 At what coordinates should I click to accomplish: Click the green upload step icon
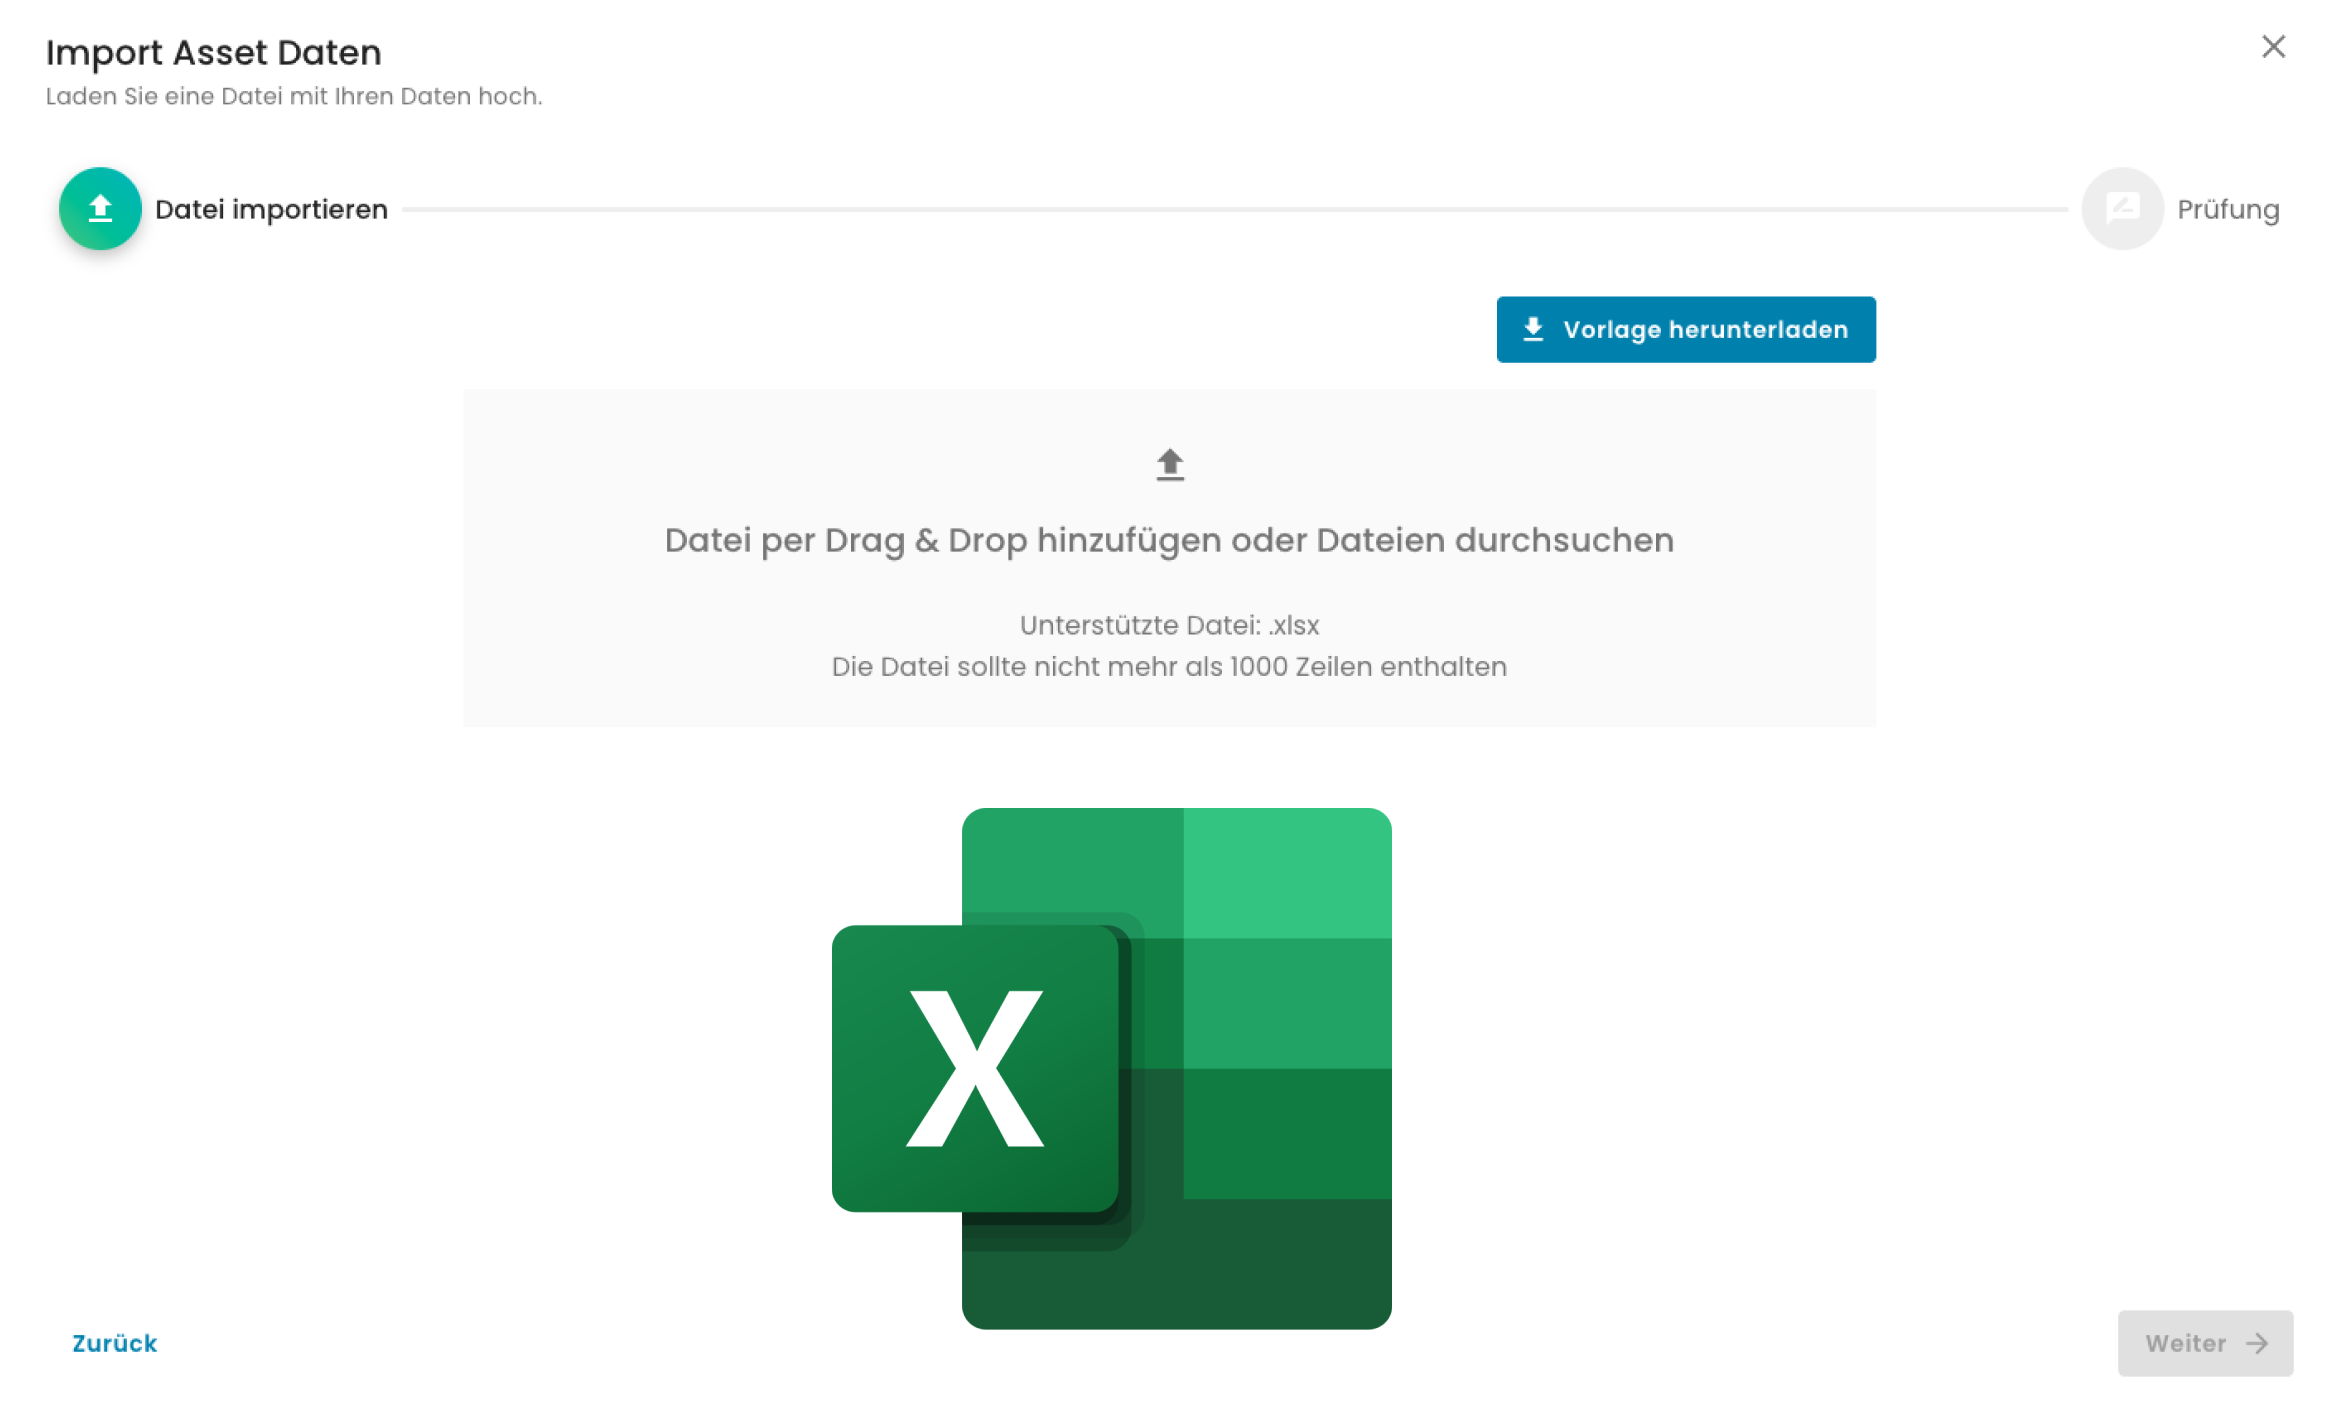pos(100,209)
